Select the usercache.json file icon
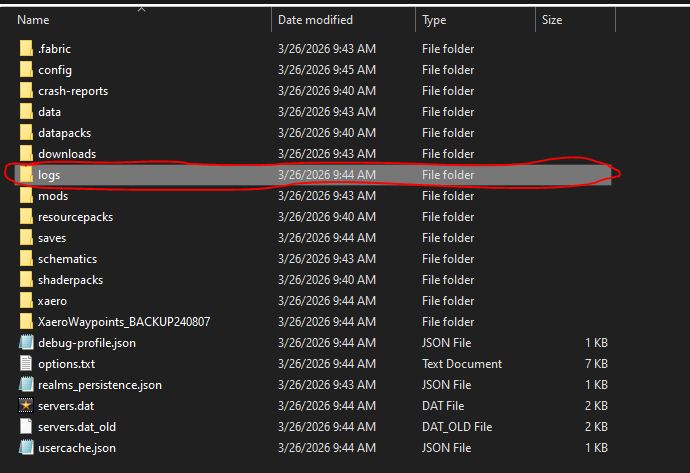690x473 pixels. click(26, 448)
